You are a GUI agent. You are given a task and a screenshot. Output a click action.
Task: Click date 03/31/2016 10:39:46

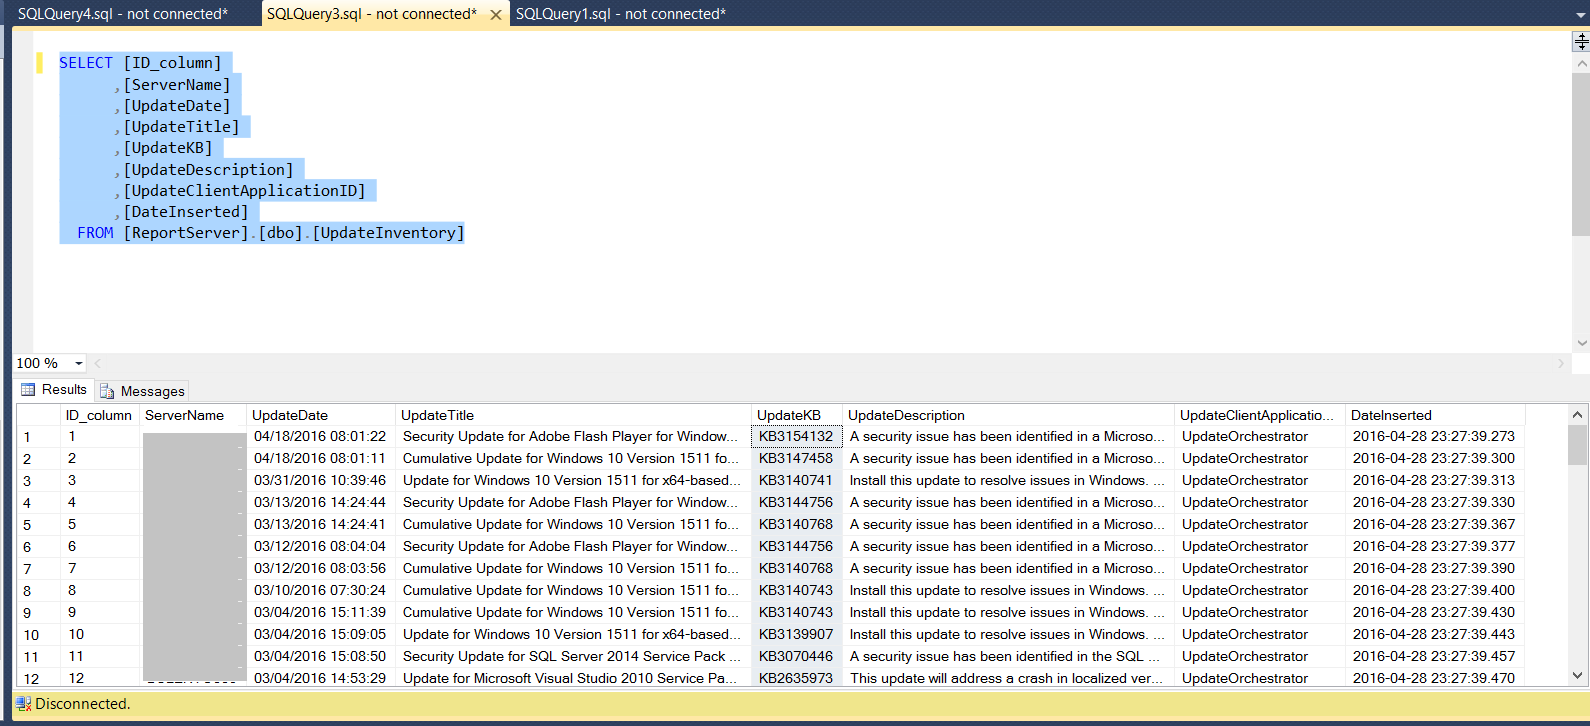point(320,480)
